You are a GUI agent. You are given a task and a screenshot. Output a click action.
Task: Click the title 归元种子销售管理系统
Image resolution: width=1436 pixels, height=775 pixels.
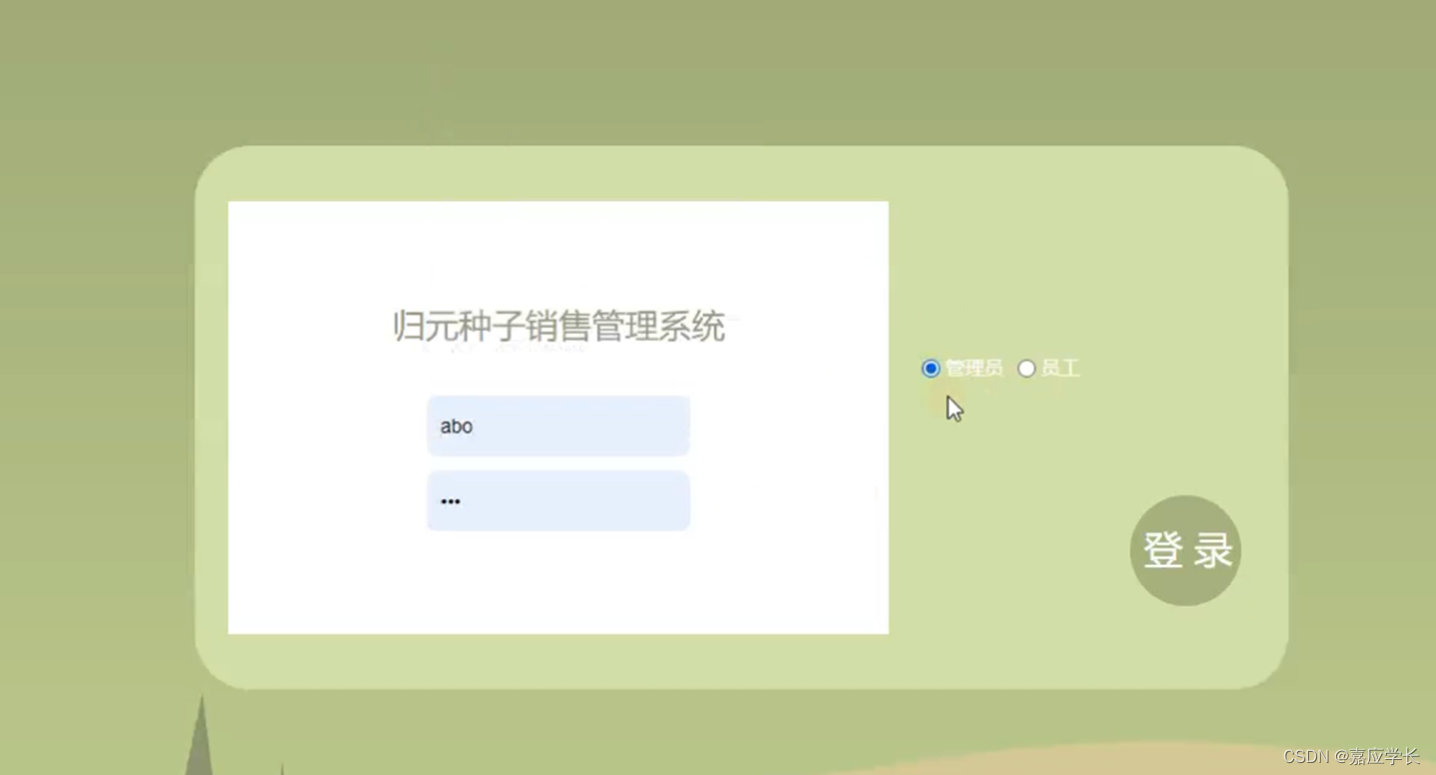tap(559, 327)
